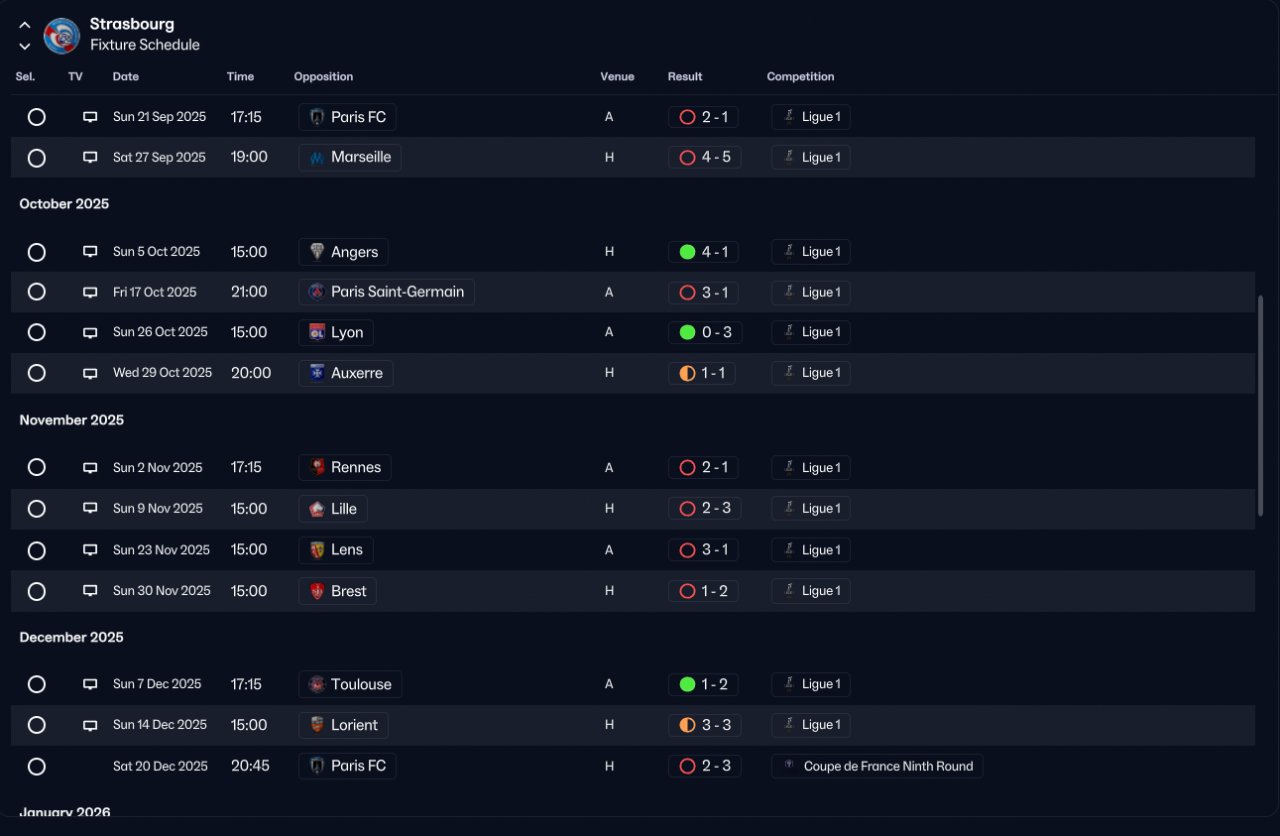Click the Competition column header
The width and height of the screenshot is (1280, 836).
coord(800,77)
